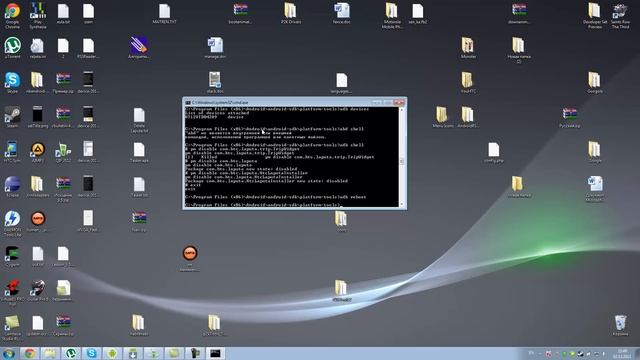This screenshot has height=360, width=640.
Task: Click the 'adb reboot' command line
Action: coord(276,197)
